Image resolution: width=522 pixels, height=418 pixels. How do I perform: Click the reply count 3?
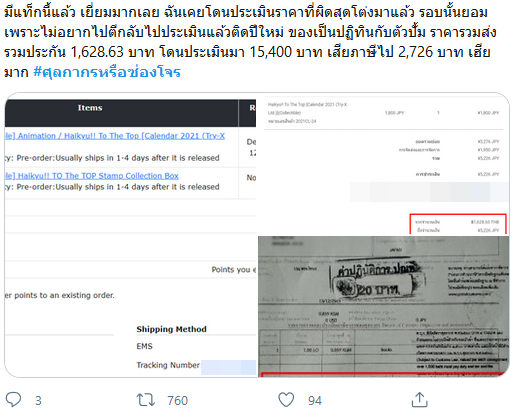point(38,400)
